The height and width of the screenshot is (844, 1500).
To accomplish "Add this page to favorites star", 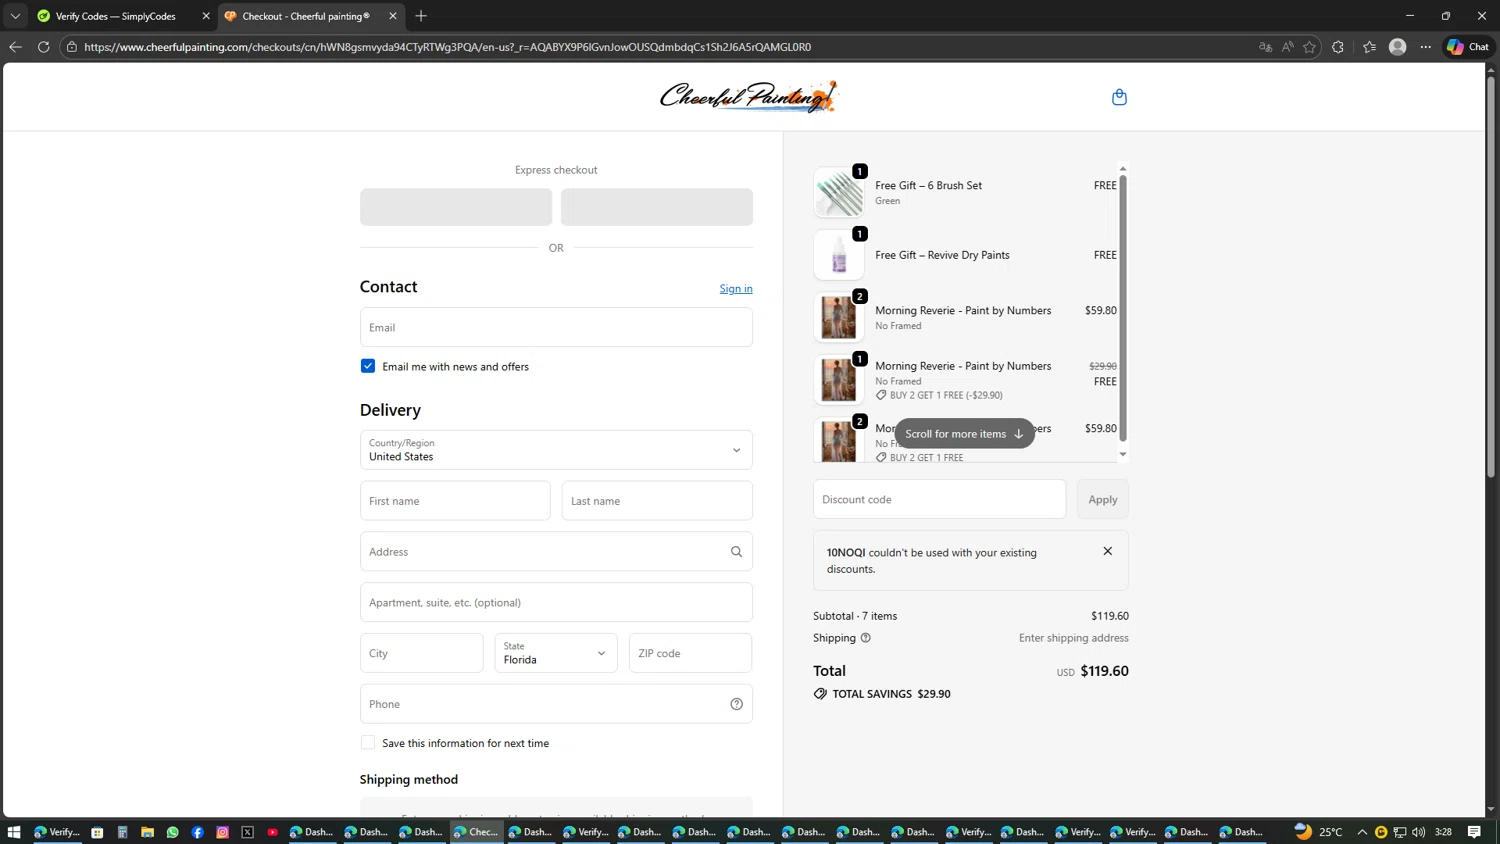I will 1309,47.
